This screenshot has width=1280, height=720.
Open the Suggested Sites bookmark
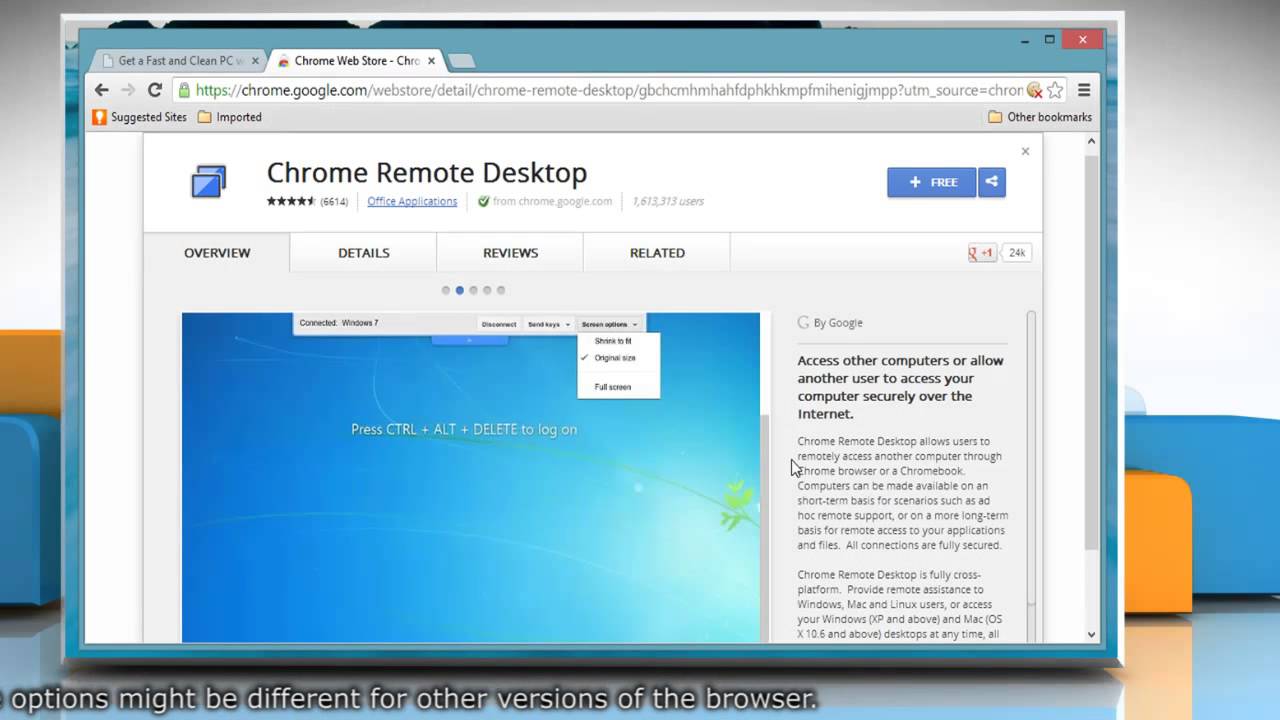tap(140, 117)
